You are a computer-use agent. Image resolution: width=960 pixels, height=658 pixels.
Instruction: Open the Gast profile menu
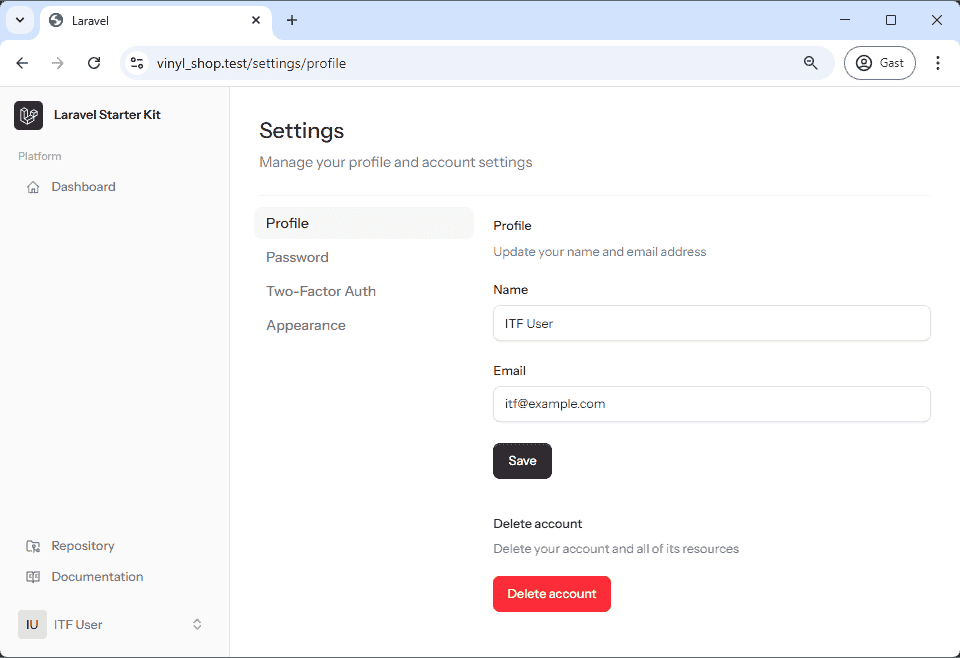879,63
